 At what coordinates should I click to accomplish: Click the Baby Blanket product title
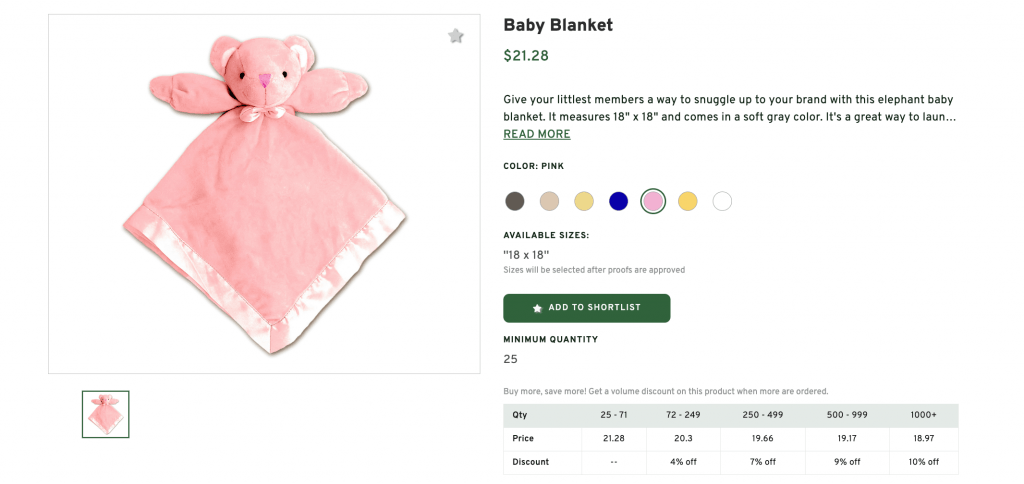coord(558,25)
